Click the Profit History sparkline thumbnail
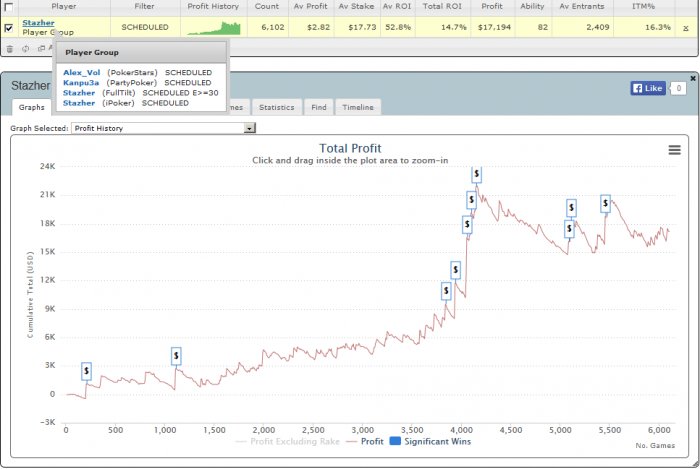This screenshot has width=700, height=469. (x=214, y=28)
